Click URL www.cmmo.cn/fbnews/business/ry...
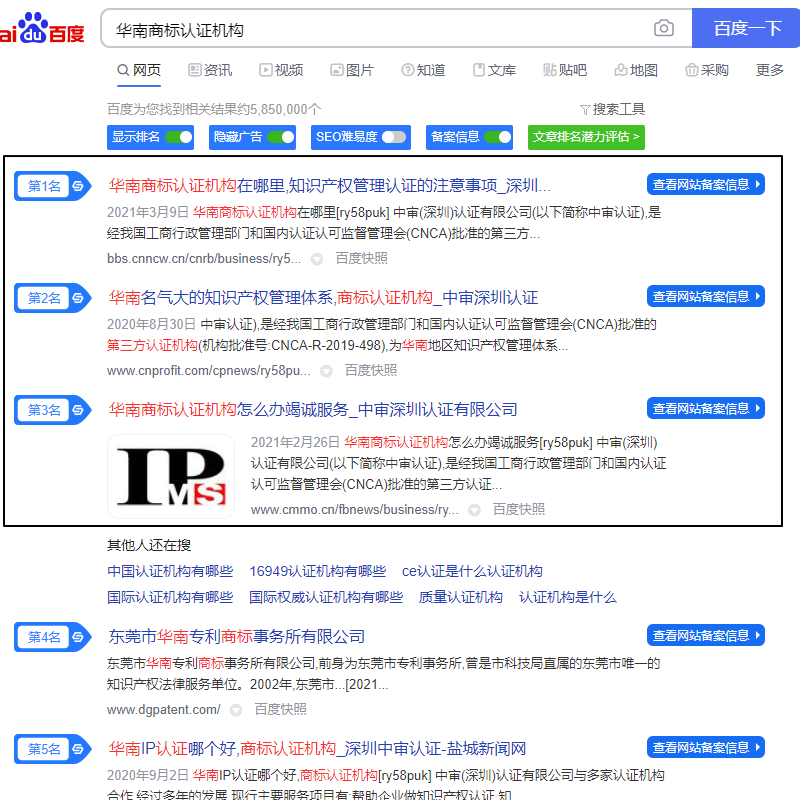The height and width of the screenshot is (800, 800). pyautogui.click(x=354, y=510)
